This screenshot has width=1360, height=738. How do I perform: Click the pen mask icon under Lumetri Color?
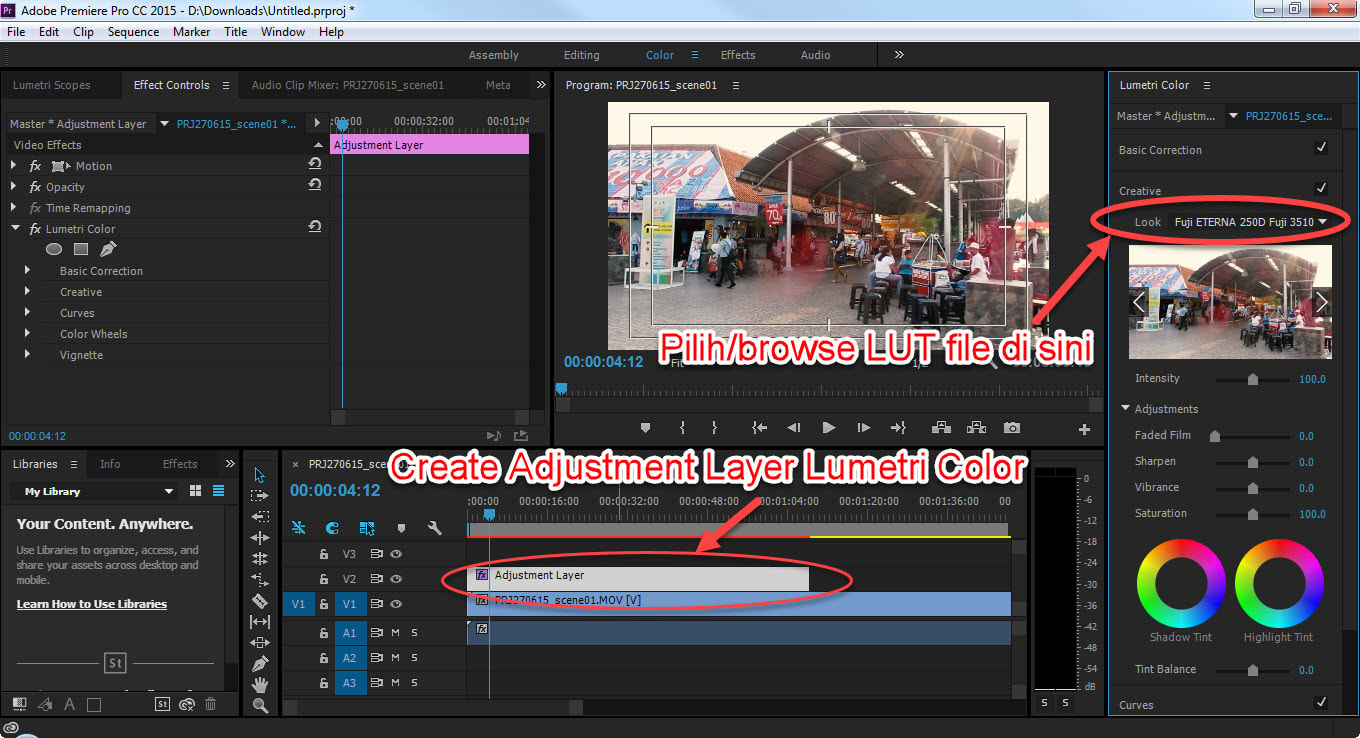click(x=108, y=249)
